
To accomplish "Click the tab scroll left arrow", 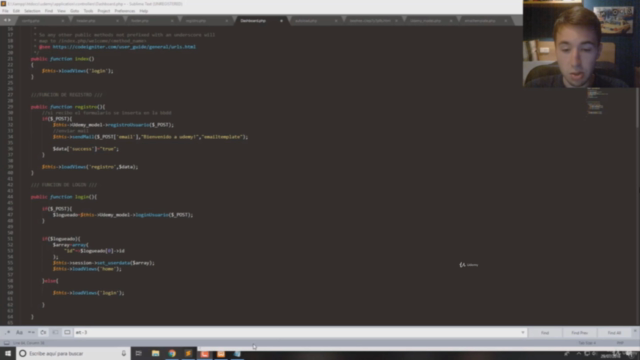I will click(x=5, y=20).
